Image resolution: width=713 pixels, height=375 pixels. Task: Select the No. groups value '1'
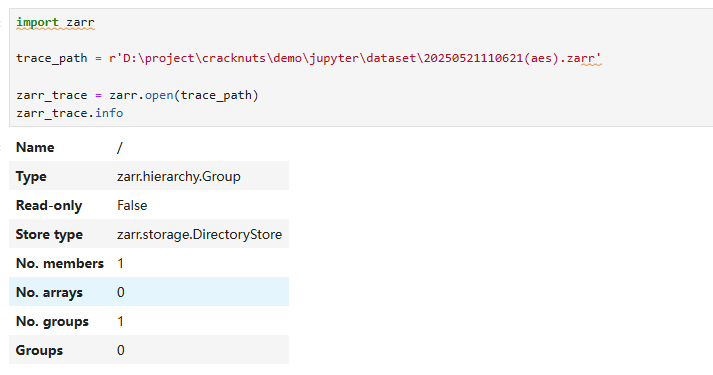(121, 321)
